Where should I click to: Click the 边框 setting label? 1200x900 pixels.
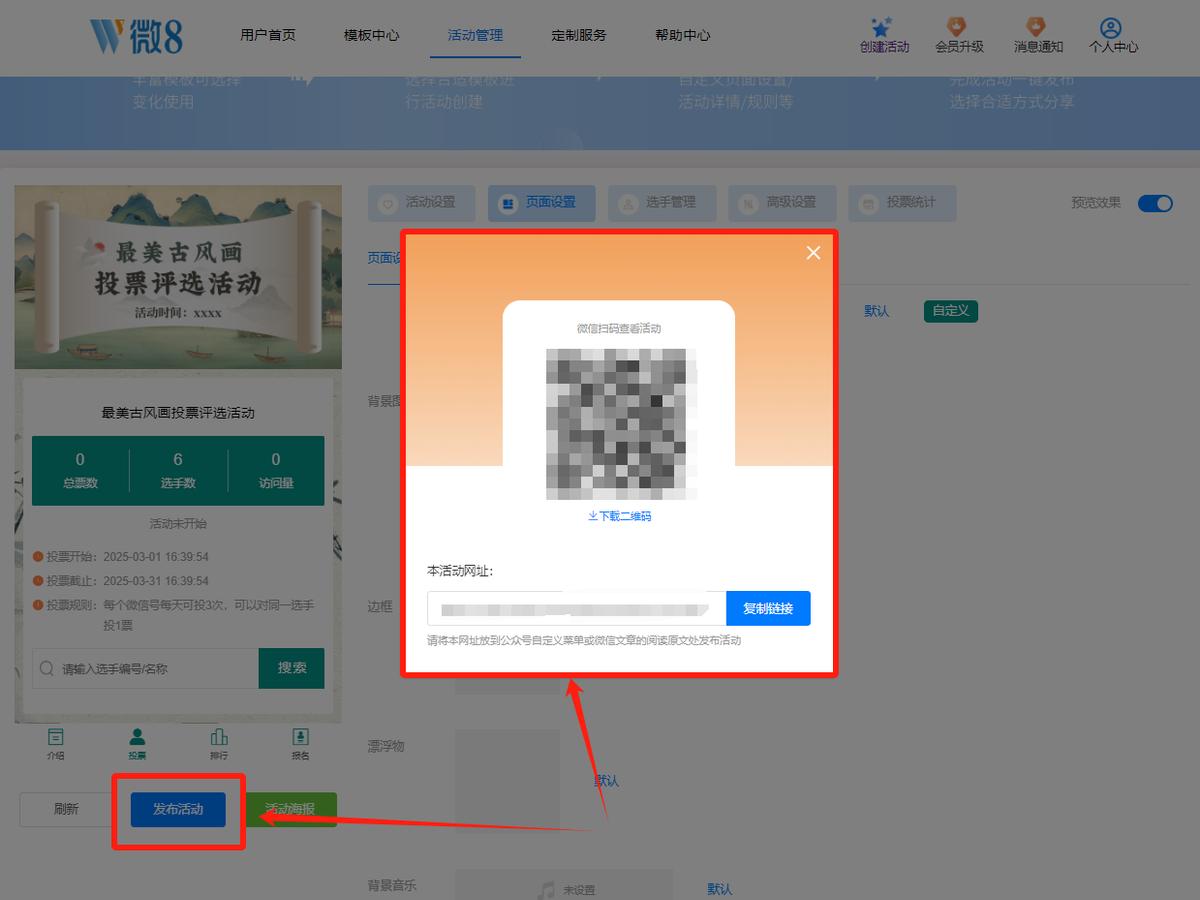pos(380,606)
